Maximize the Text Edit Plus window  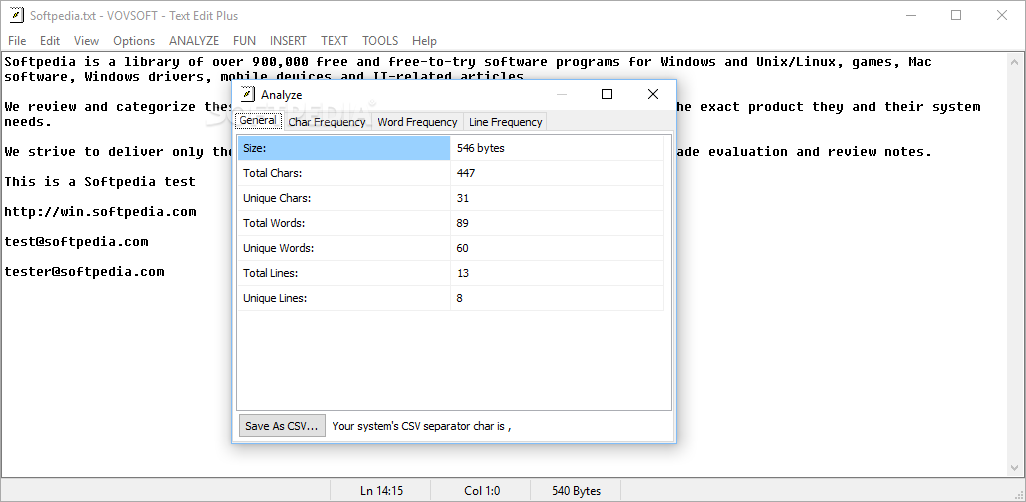pos(956,15)
